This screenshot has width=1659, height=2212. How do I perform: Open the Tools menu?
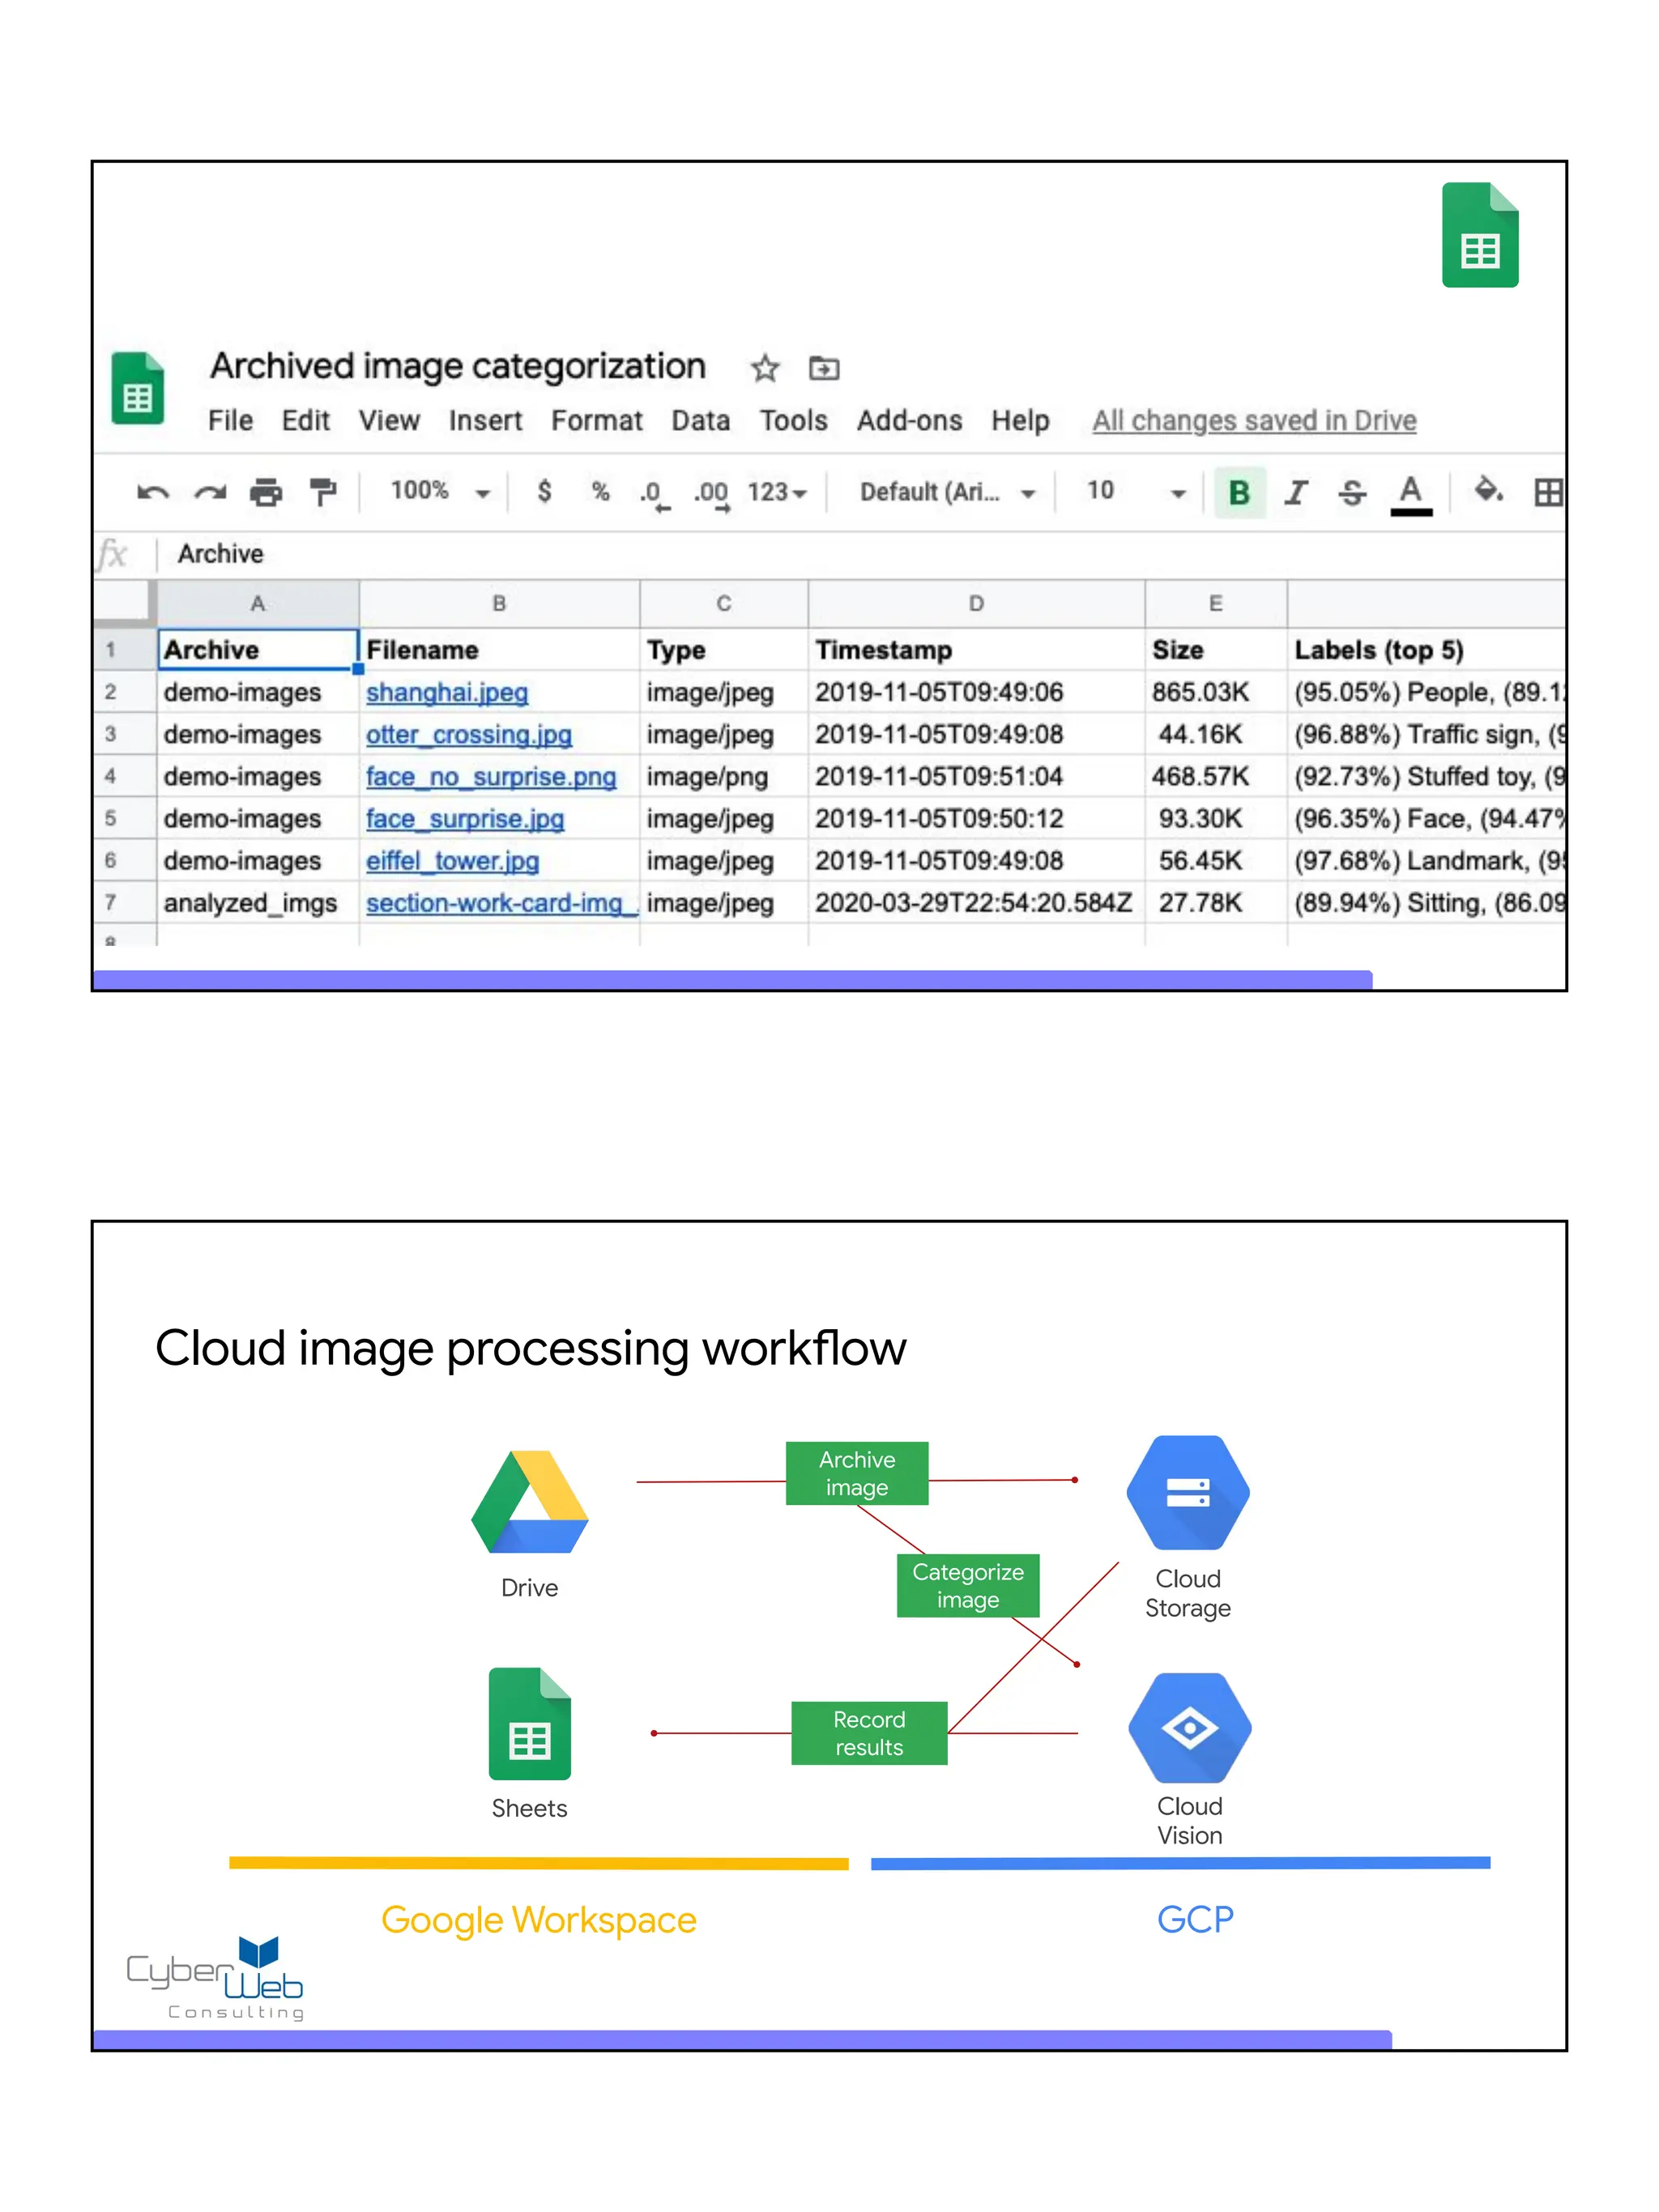793,421
